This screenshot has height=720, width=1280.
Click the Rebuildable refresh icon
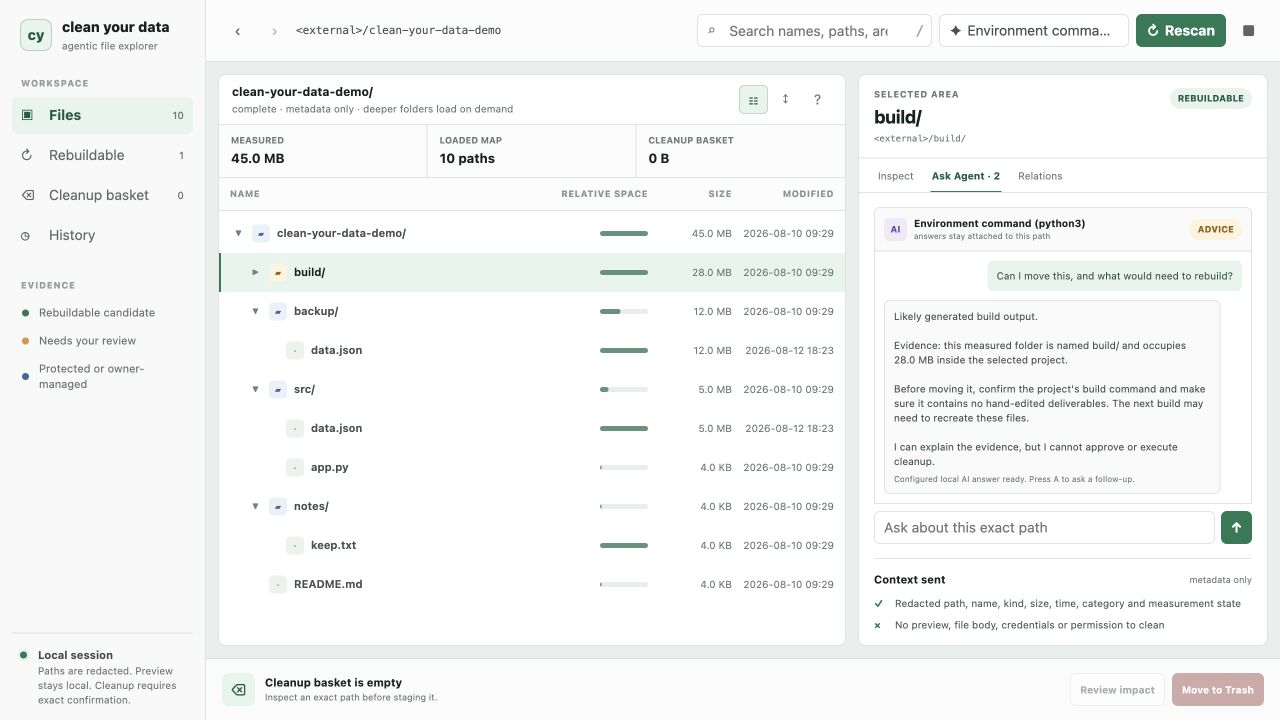[27, 155]
